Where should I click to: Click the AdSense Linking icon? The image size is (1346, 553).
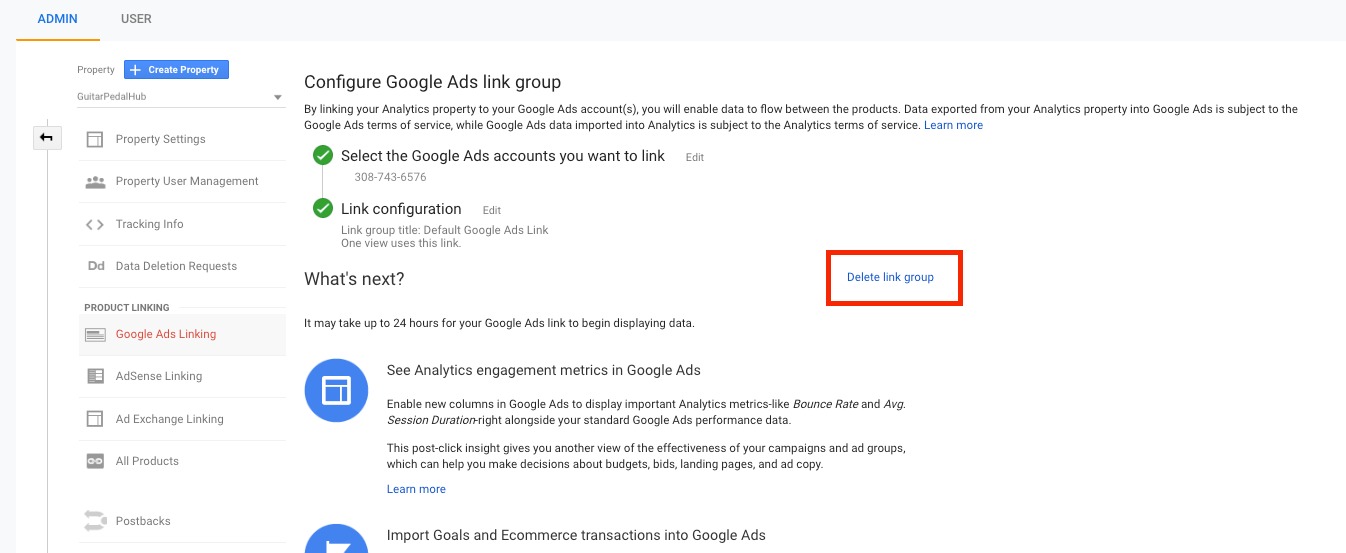95,376
